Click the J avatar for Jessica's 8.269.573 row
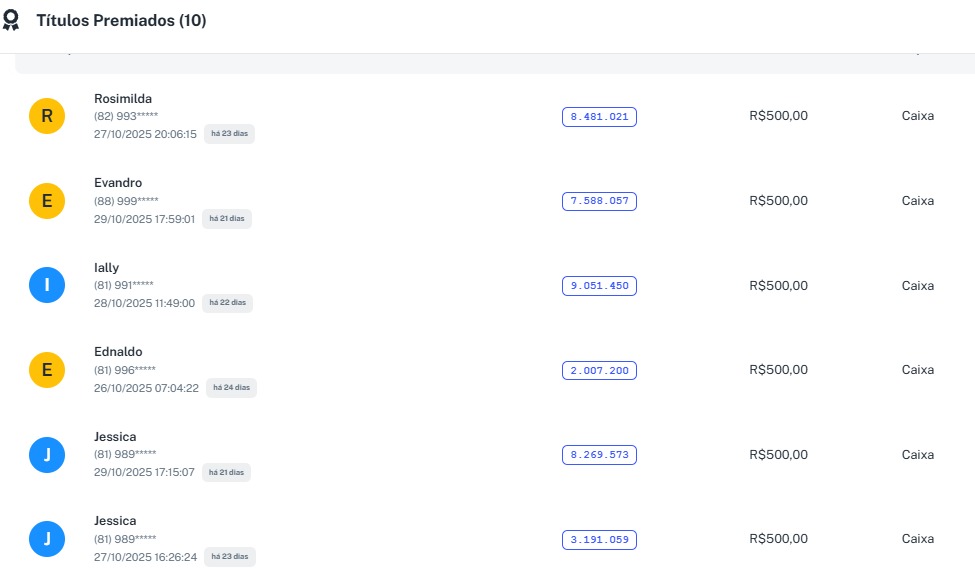975x568 pixels. tap(47, 455)
